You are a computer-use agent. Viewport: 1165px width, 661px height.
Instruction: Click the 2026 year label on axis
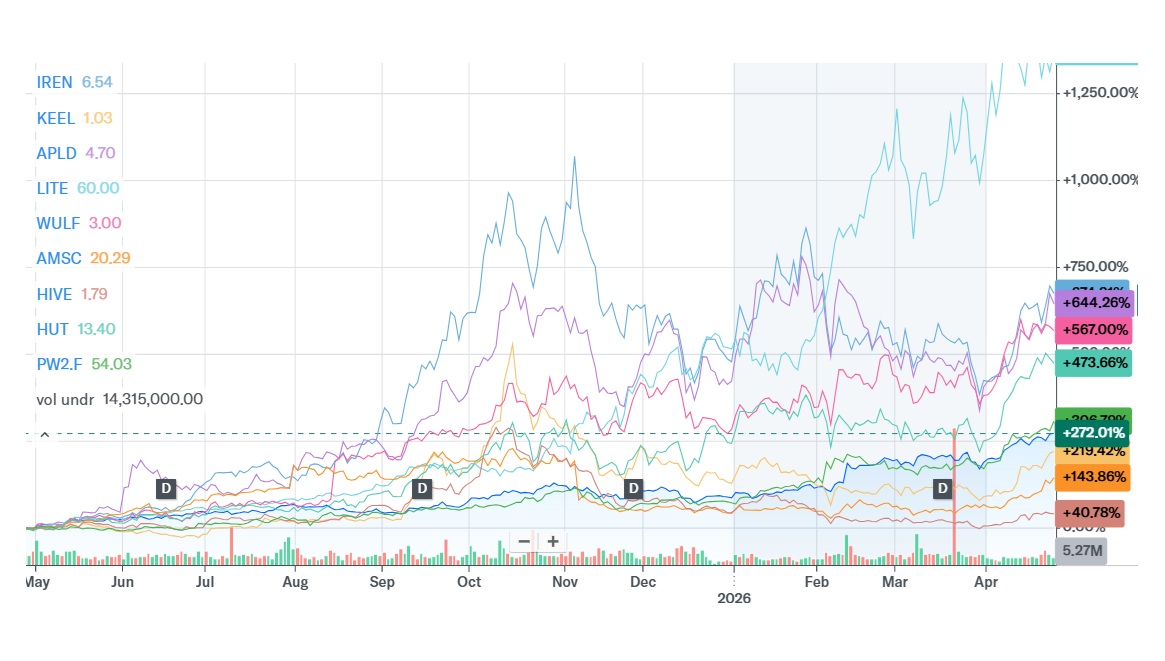click(734, 598)
